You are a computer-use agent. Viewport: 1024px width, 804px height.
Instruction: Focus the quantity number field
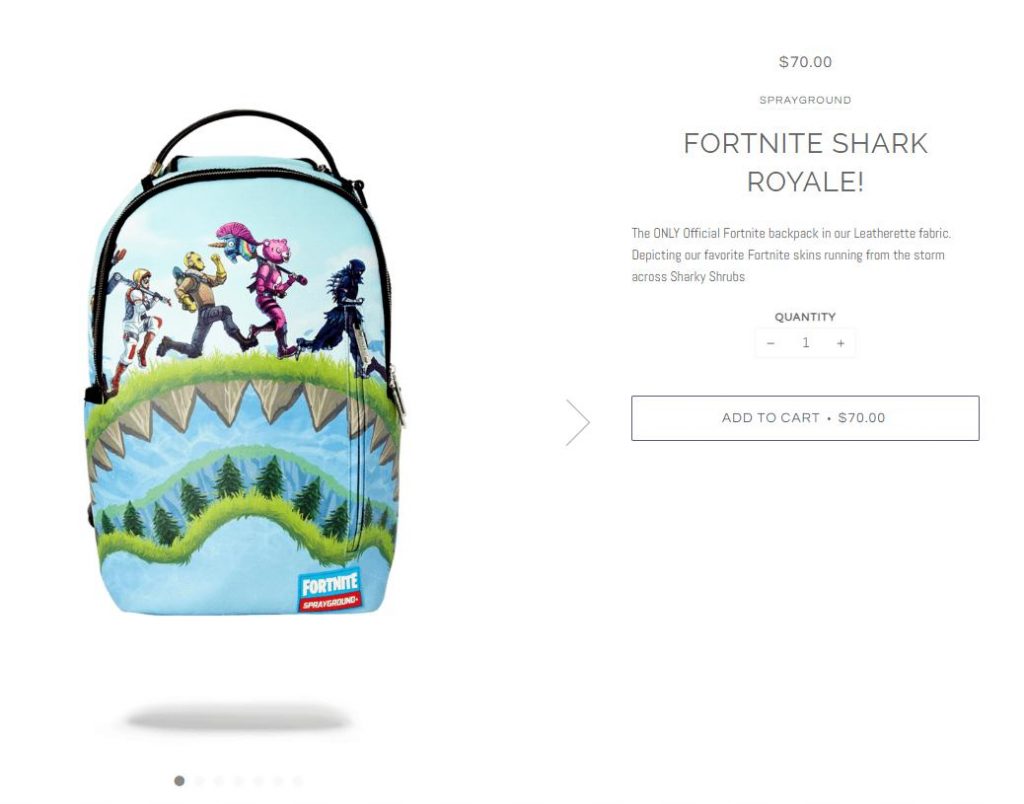[x=806, y=343]
